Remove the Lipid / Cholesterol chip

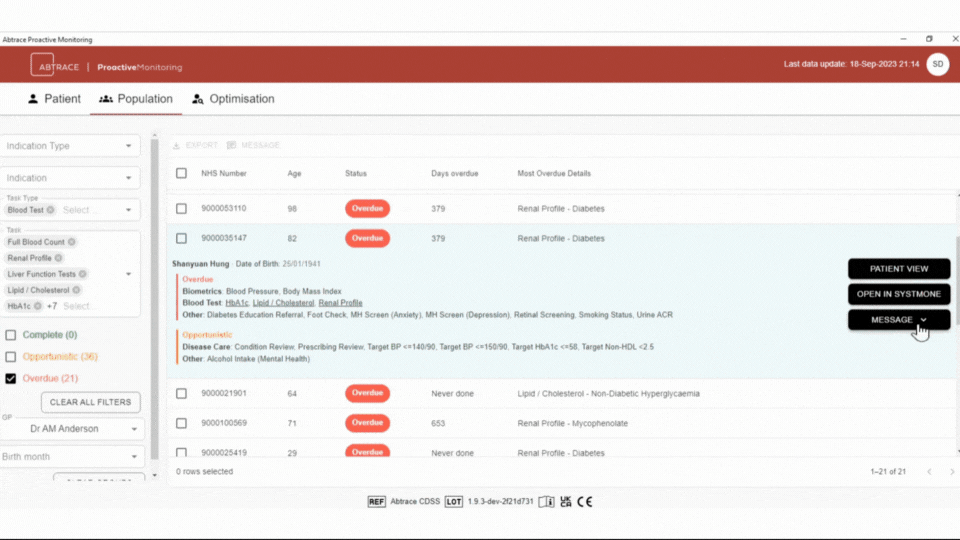[x=76, y=290]
